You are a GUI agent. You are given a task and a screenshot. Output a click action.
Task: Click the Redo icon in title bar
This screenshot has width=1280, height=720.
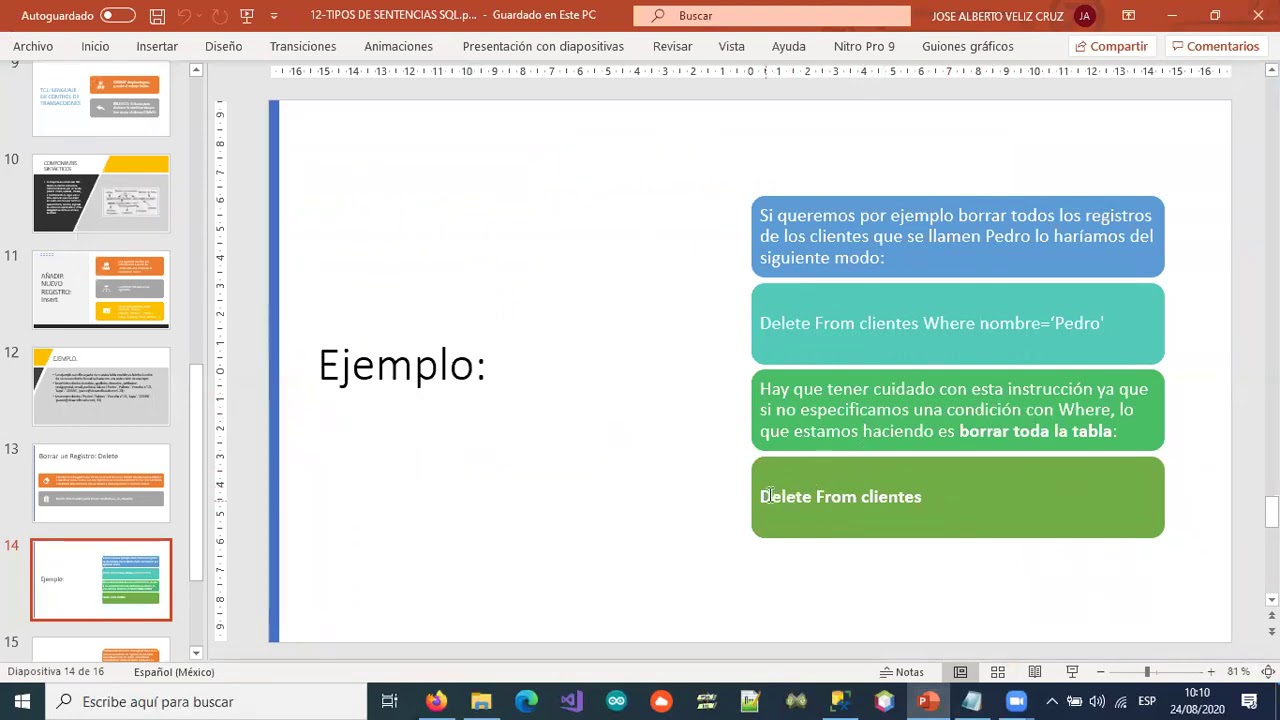pos(219,16)
